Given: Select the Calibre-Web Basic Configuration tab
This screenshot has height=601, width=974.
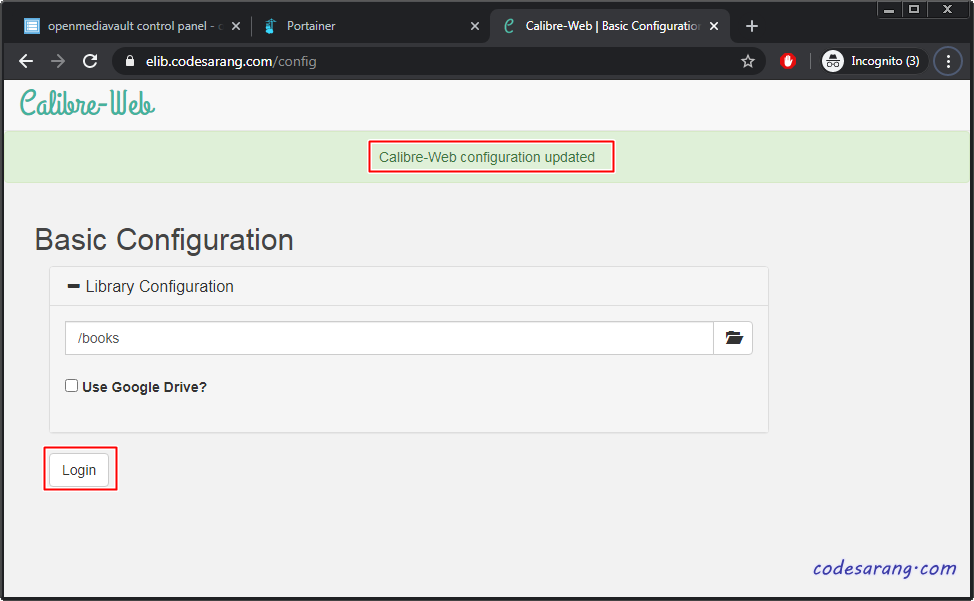Looking at the screenshot, I should (609, 26).
